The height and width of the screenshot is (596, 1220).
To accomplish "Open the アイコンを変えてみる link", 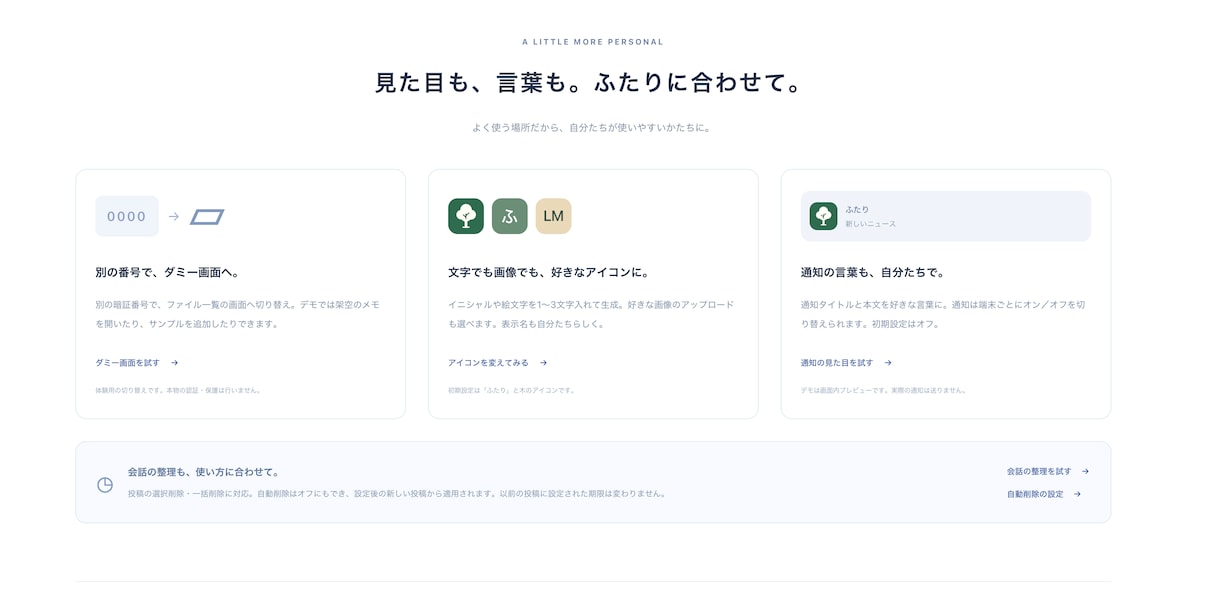I will click(498, 363).
